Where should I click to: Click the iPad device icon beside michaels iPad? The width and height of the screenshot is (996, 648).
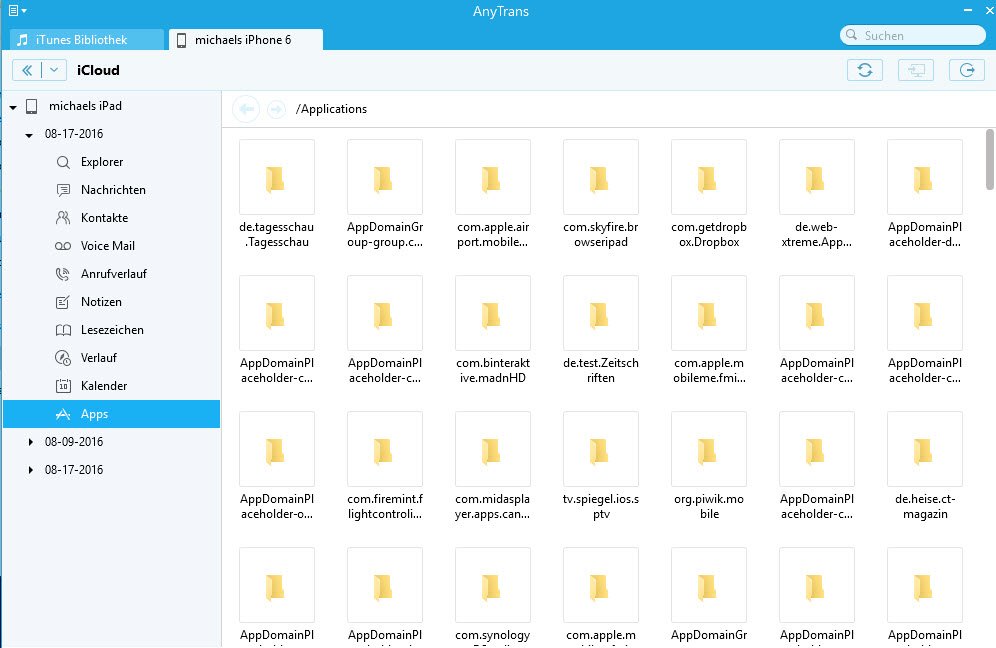tap(32, 106)
